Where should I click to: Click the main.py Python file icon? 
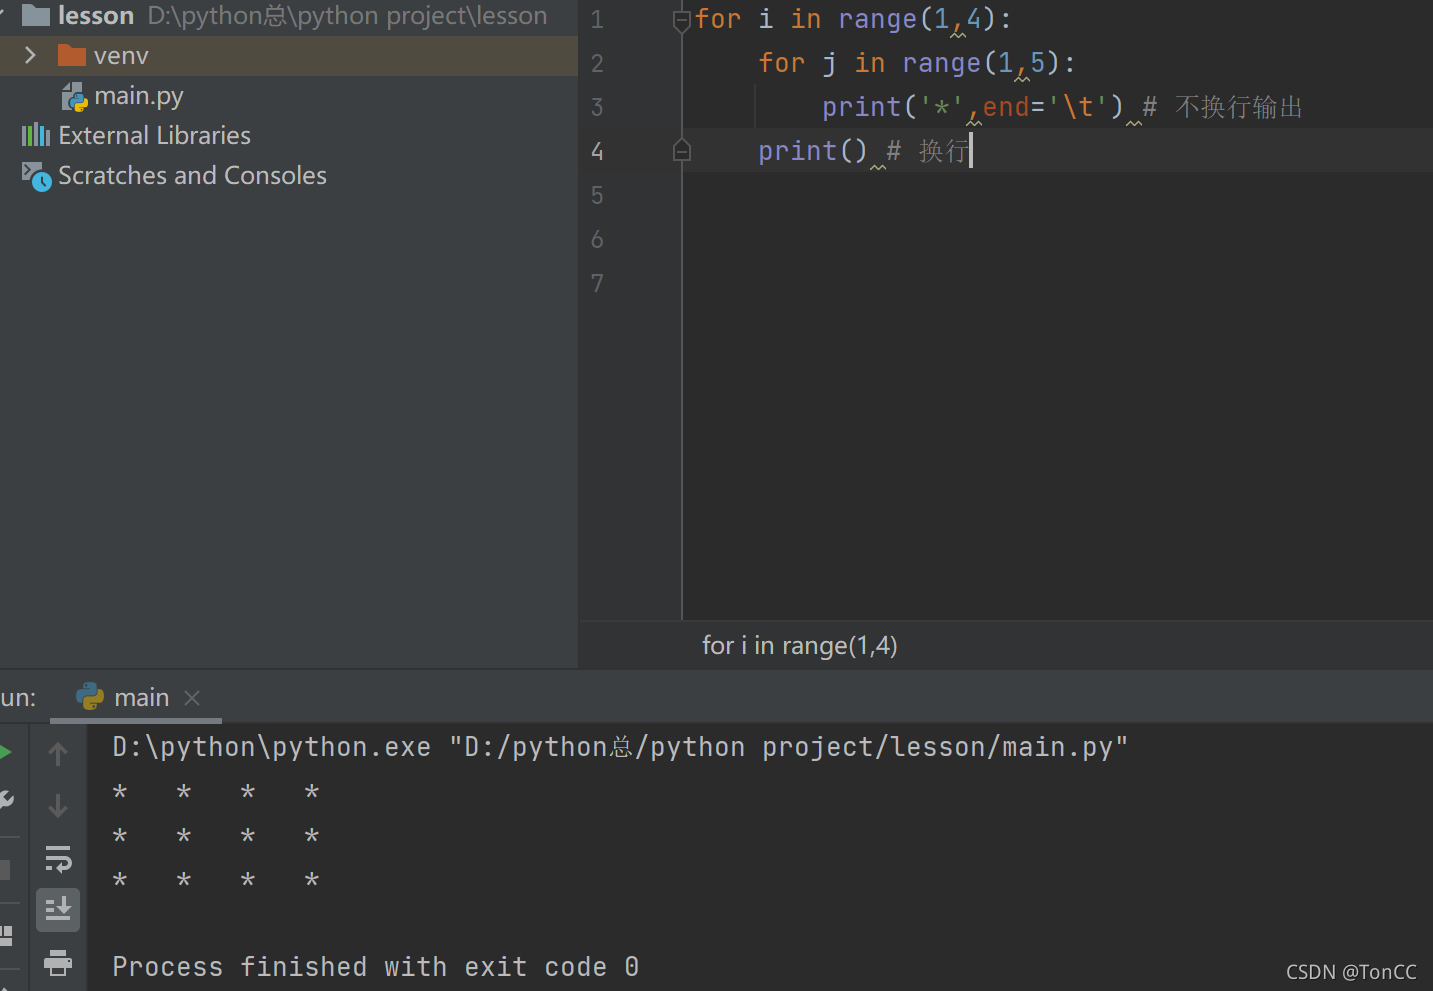(x=75, y=97)
